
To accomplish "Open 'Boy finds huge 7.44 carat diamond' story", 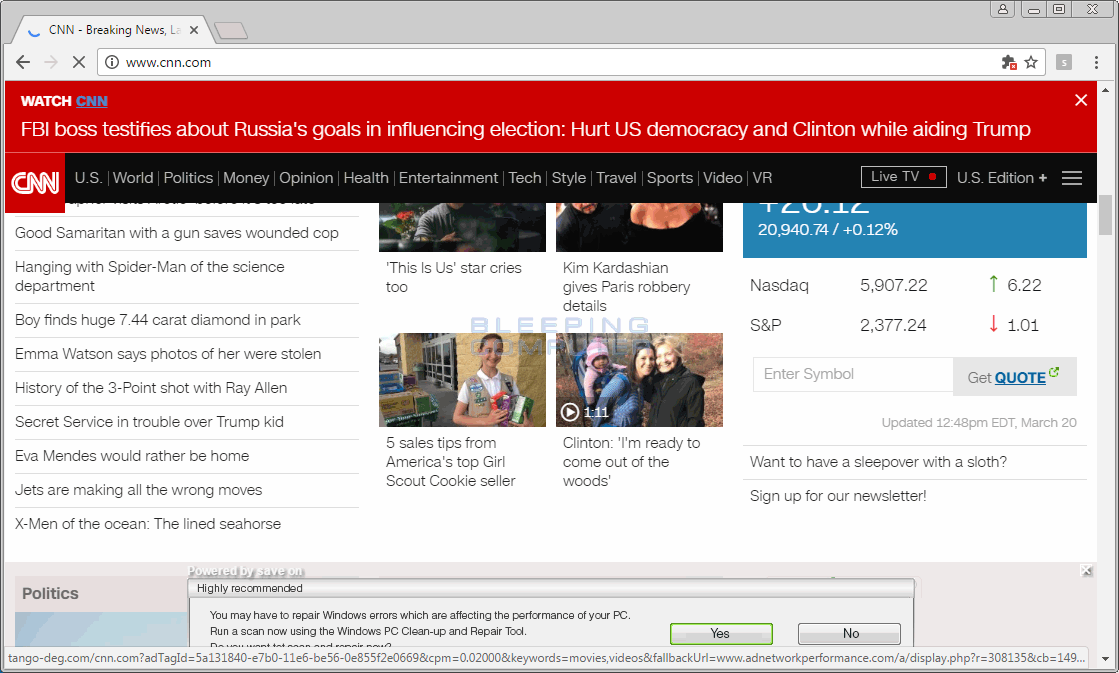I will point(158,320).
